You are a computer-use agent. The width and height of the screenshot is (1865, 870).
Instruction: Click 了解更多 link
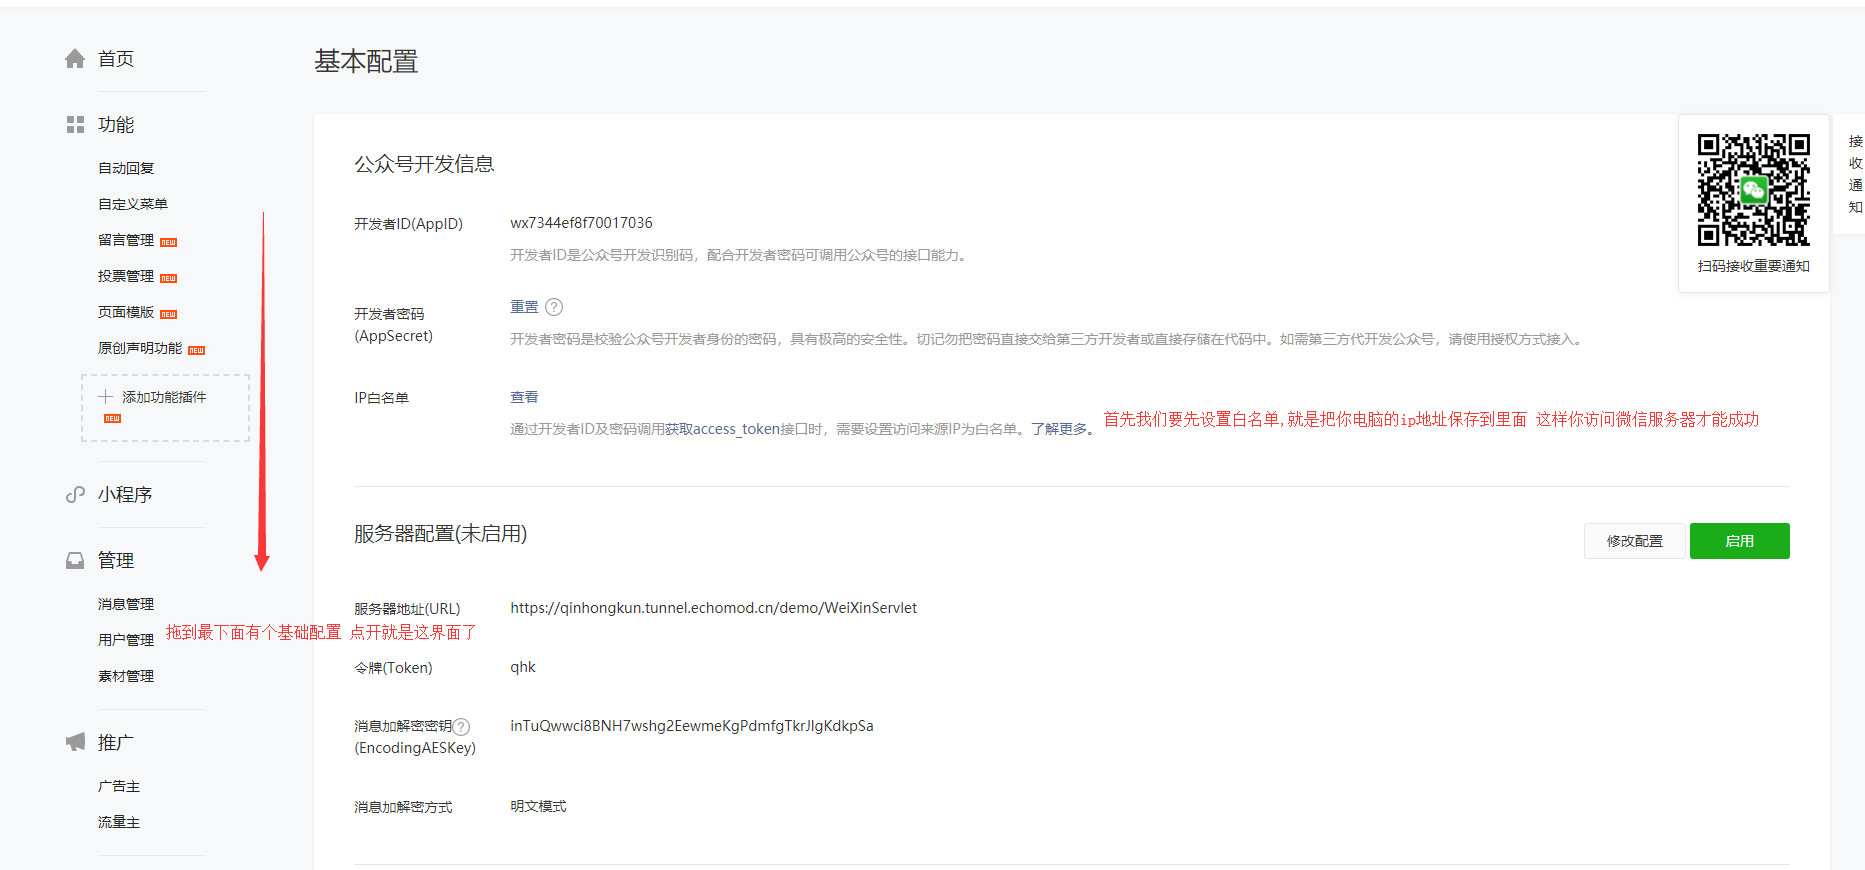coord(1059,429)
